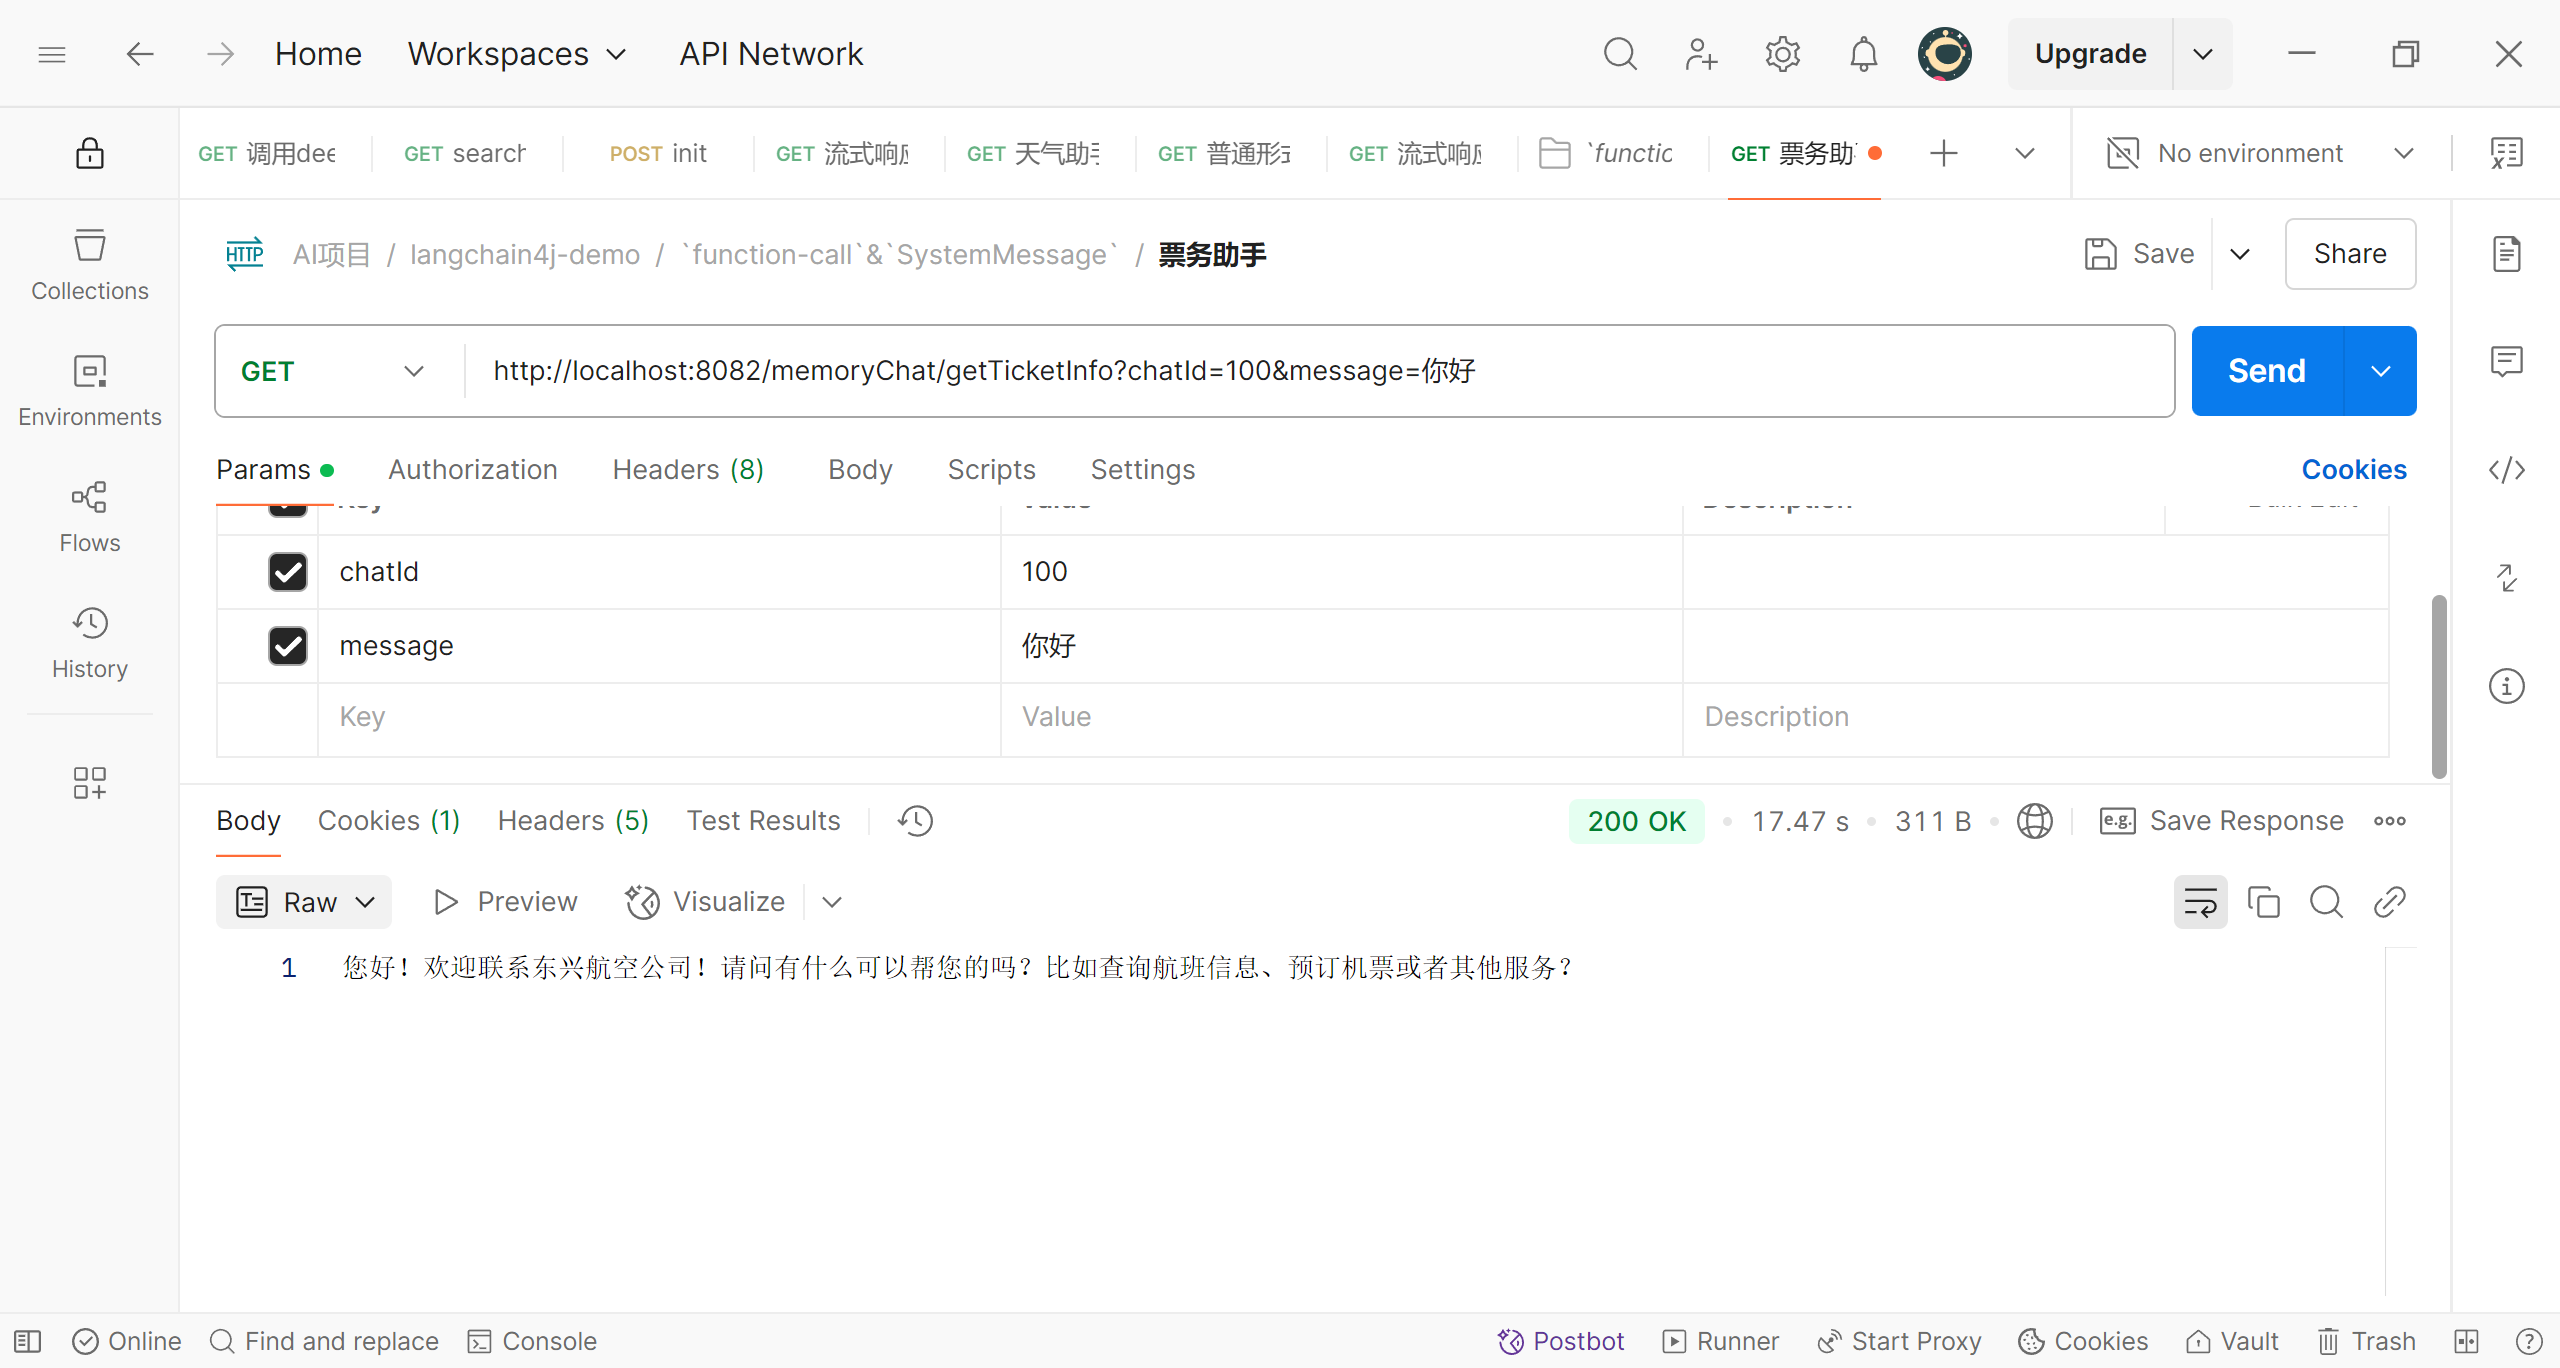Expand the Raw format dropdown
Screen dimensions: 2560x1368
tap(304, 902)
